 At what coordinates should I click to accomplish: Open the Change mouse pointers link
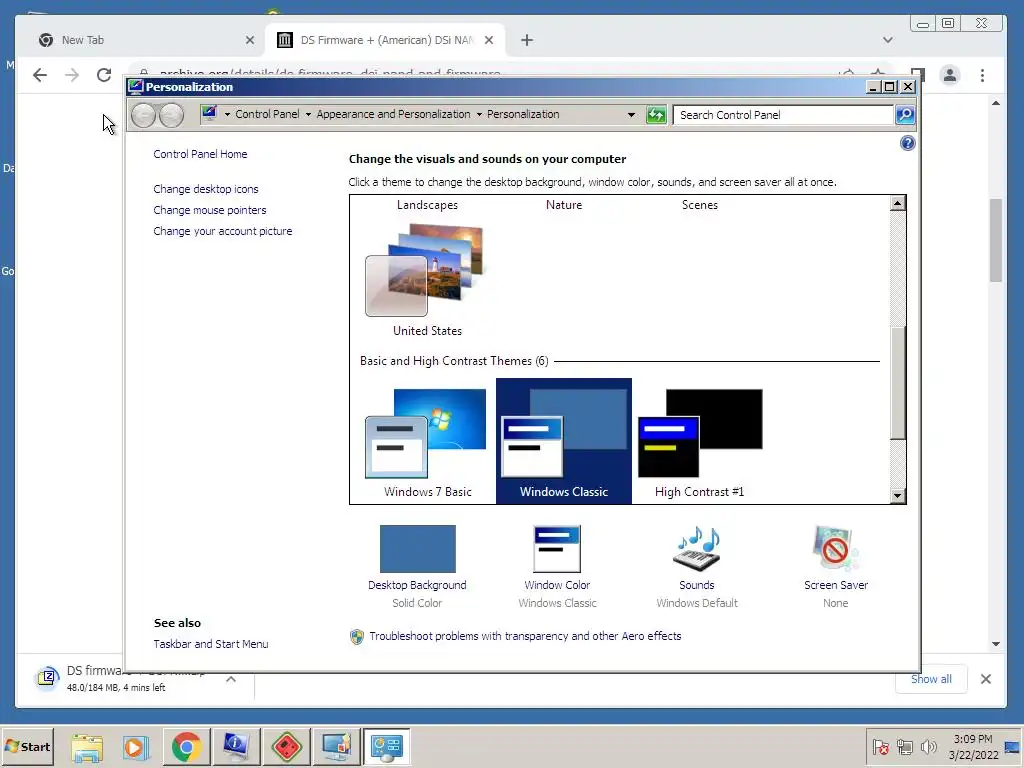tap(210, 210)
